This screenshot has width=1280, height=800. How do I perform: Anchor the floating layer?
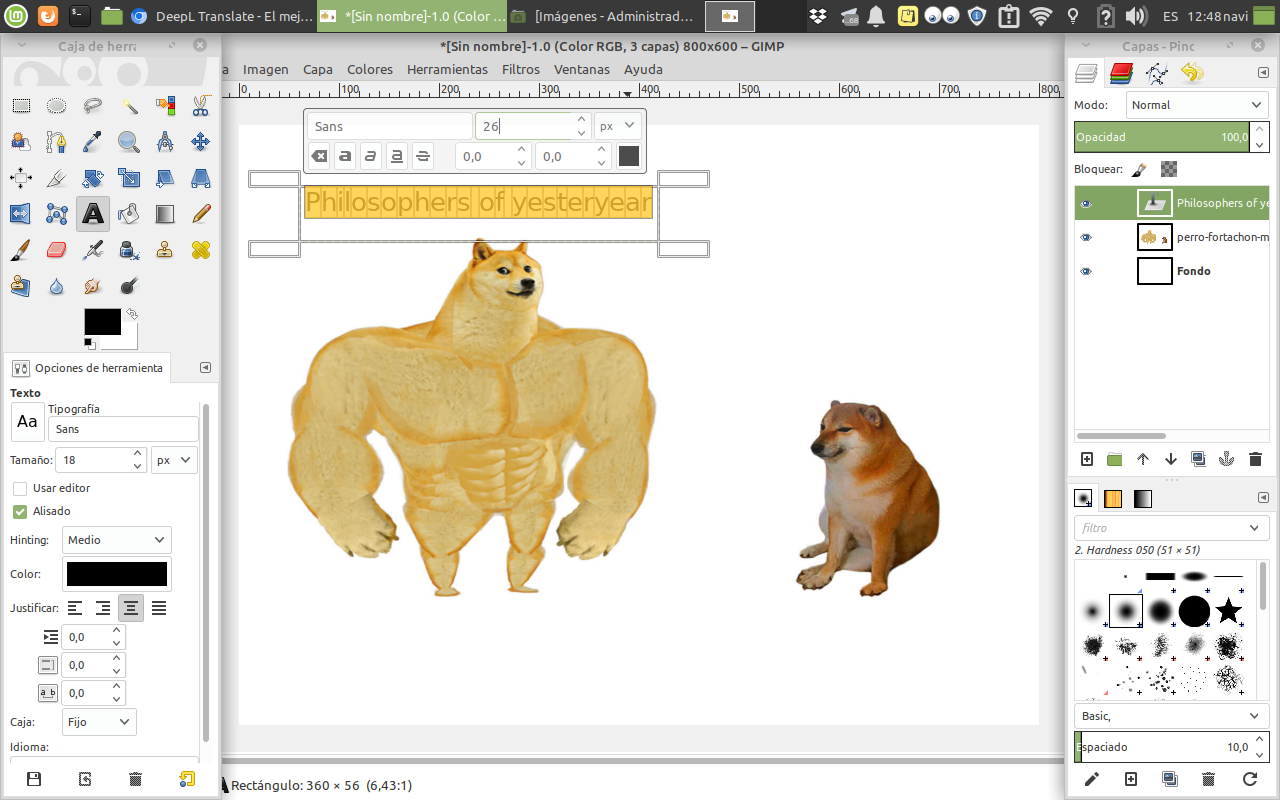click(x=1227, y=459)
